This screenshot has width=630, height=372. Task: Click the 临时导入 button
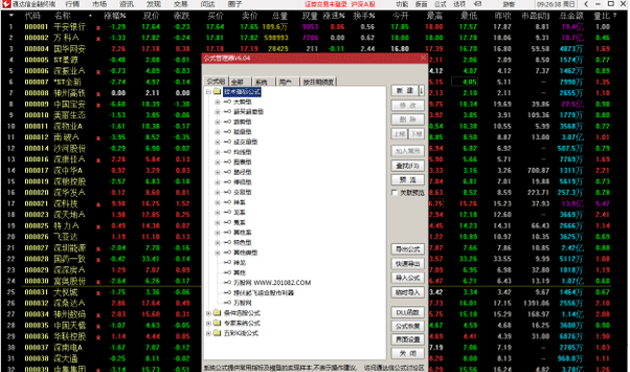408,292
